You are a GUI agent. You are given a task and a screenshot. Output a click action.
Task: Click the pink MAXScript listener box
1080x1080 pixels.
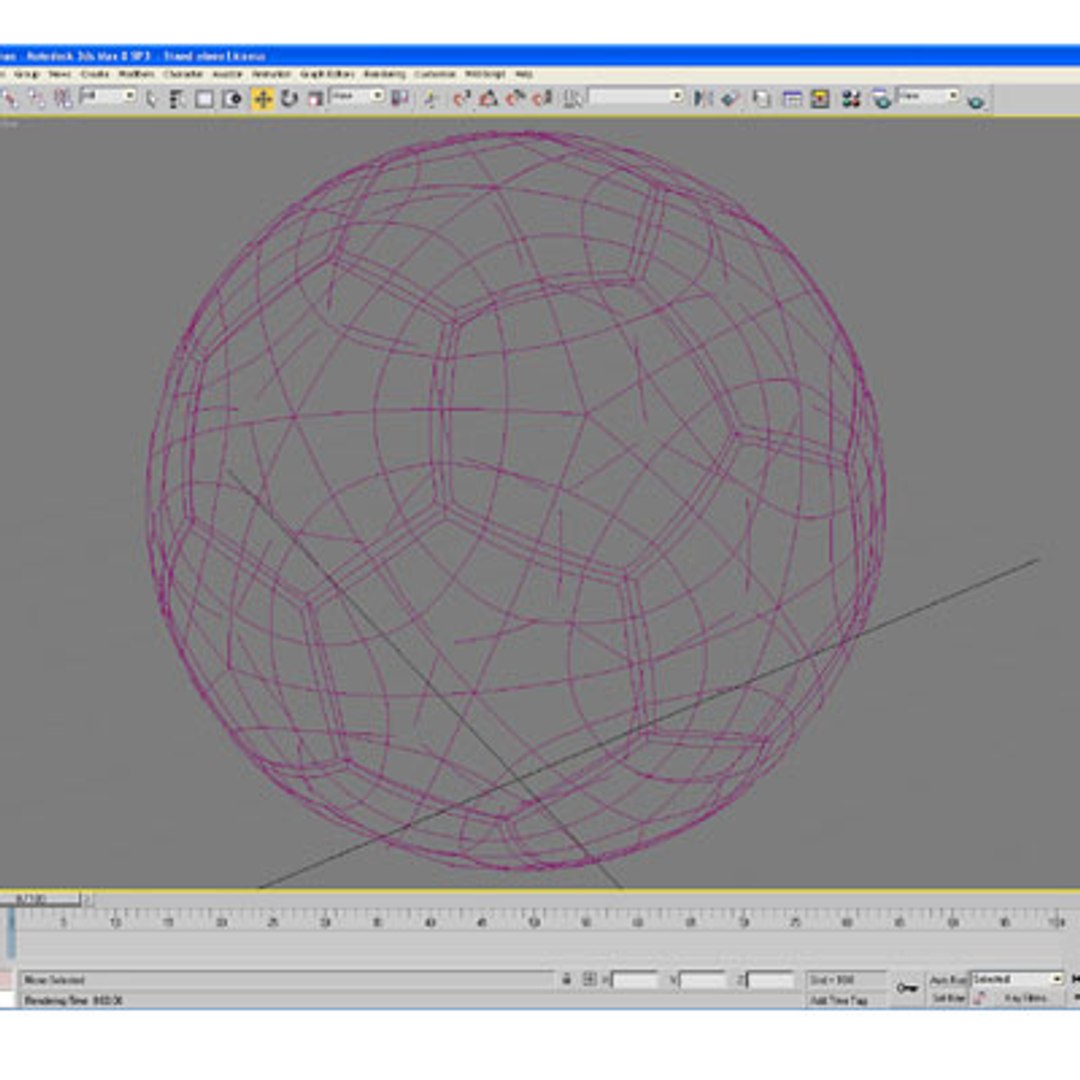click(x=6, y=979)
